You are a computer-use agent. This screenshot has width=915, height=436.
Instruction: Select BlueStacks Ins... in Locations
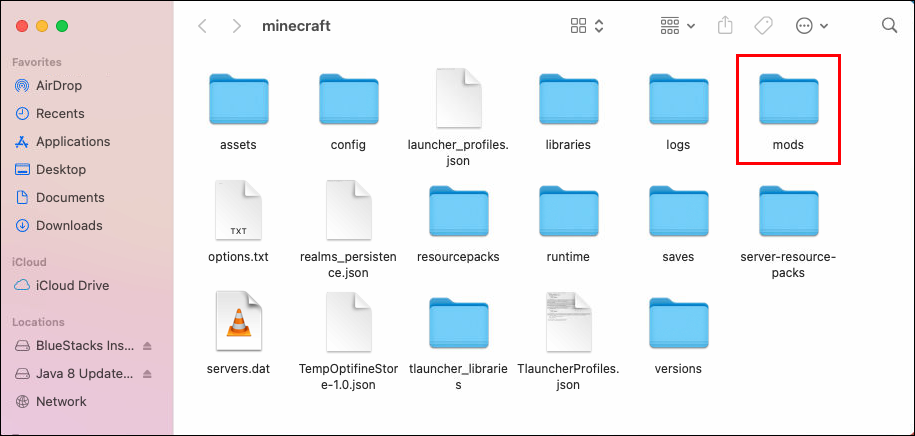85,346
